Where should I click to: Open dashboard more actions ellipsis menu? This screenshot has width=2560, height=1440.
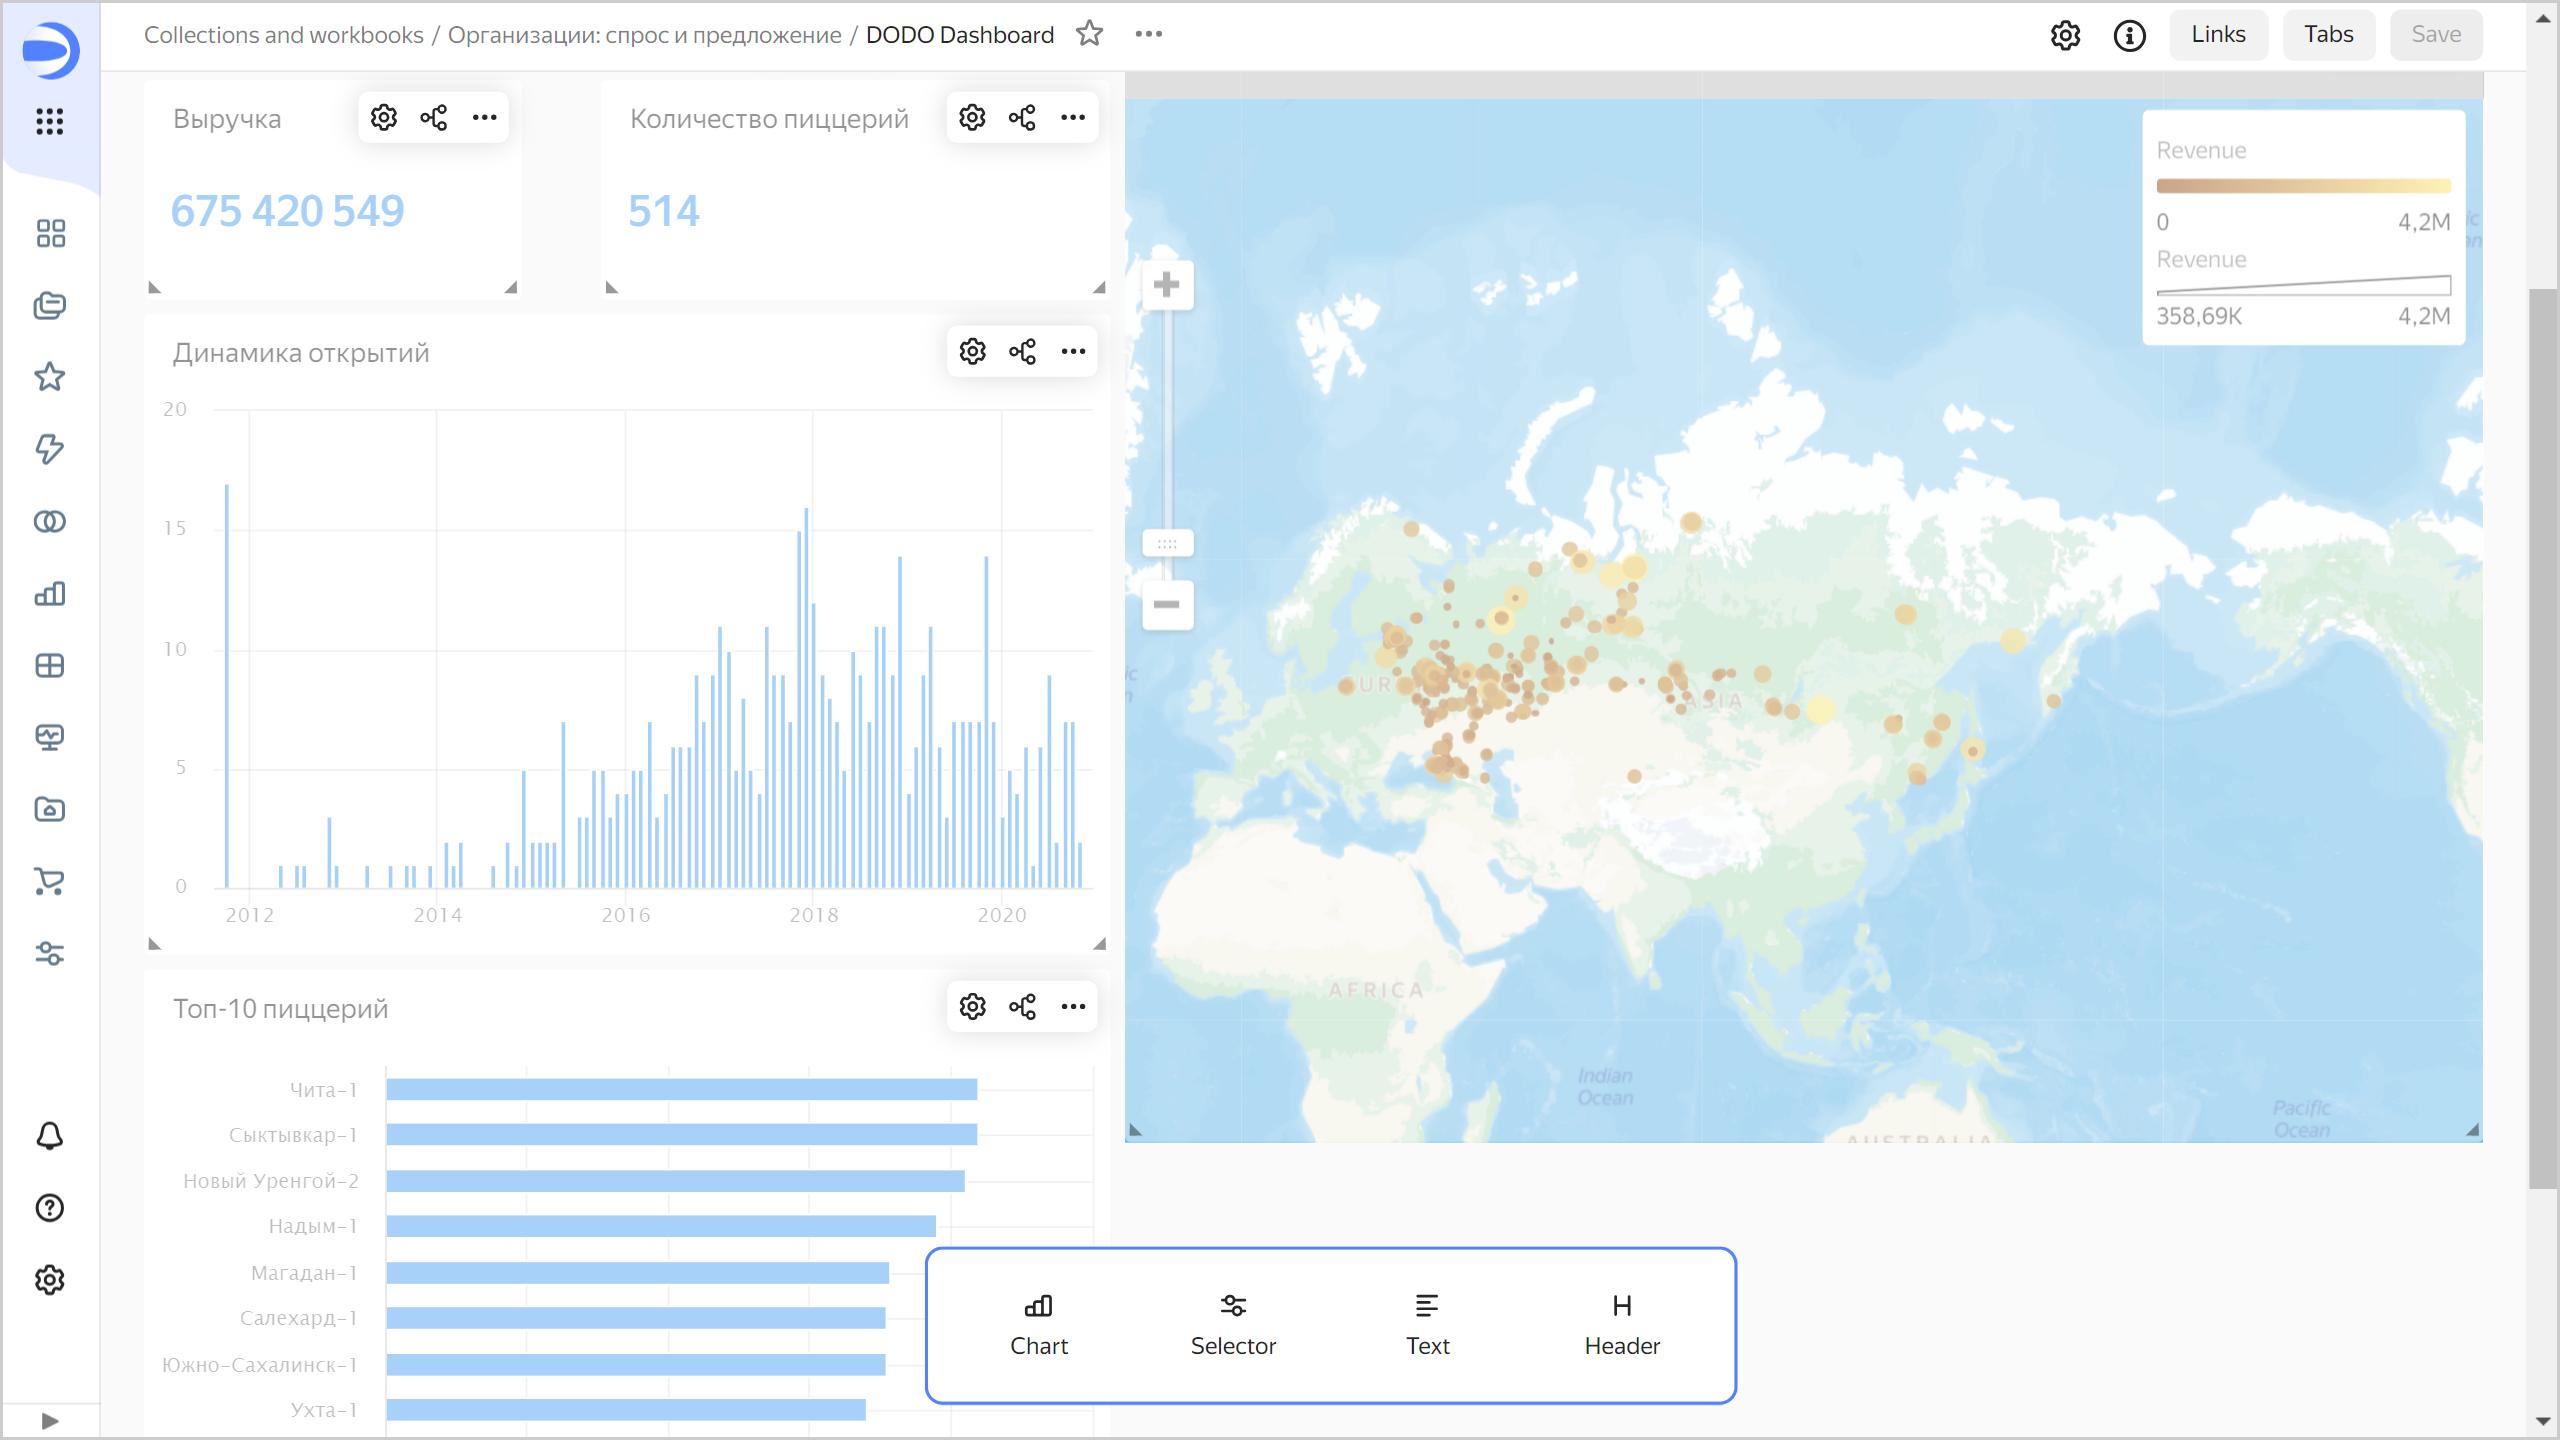pyautogui.click(x=1148, y=34)
